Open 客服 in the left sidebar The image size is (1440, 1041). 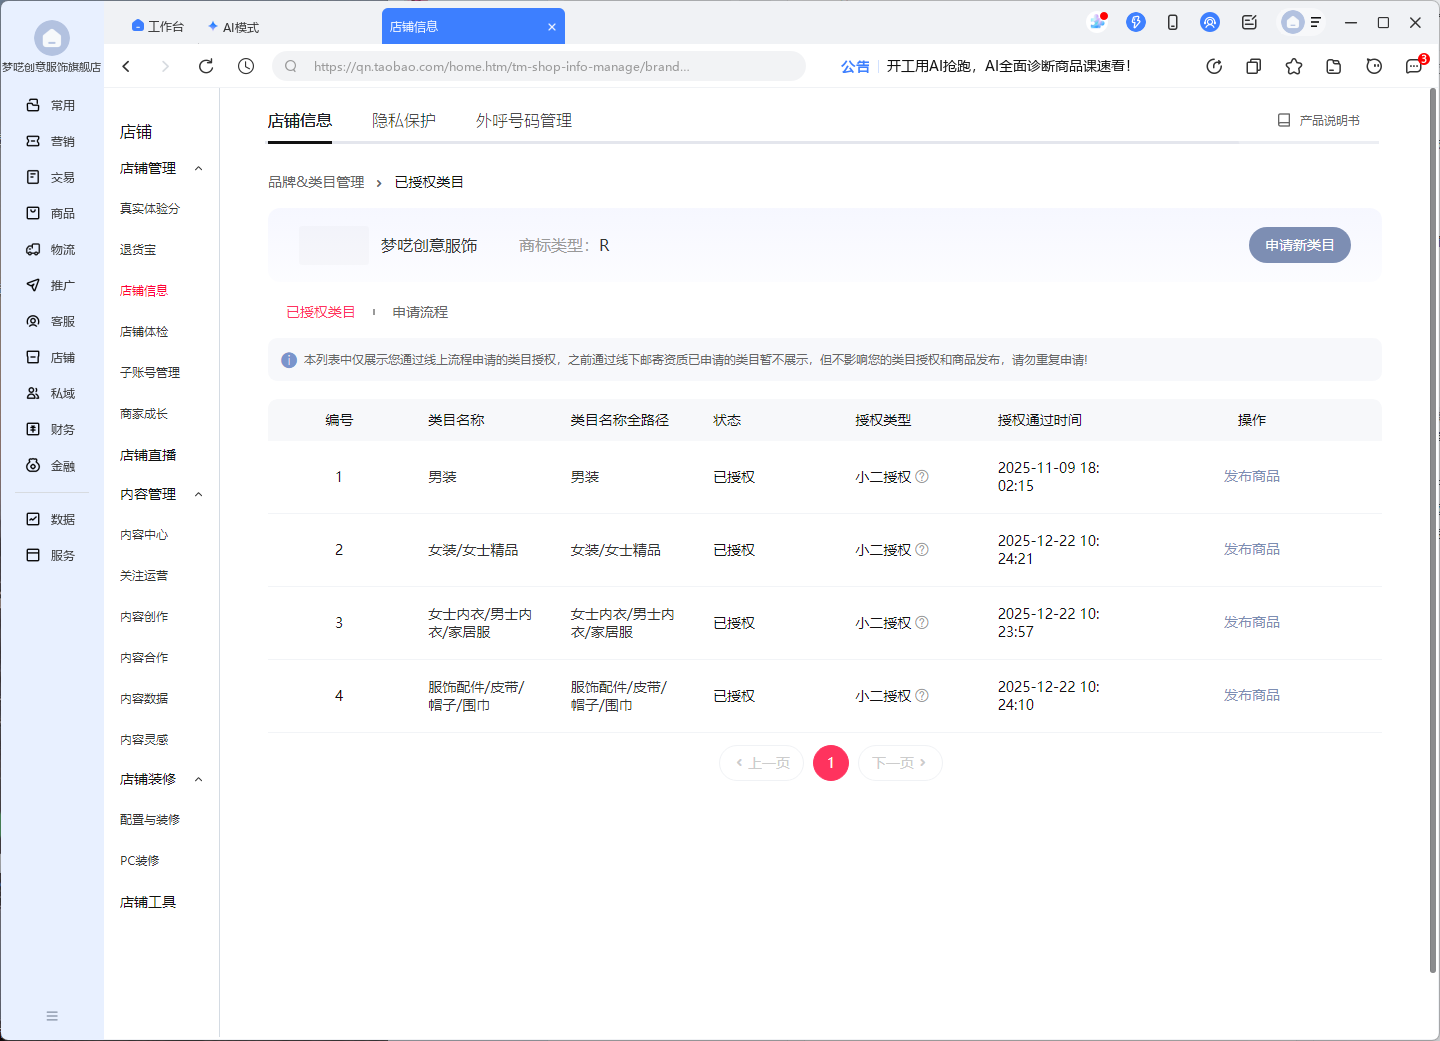[52, 321]
